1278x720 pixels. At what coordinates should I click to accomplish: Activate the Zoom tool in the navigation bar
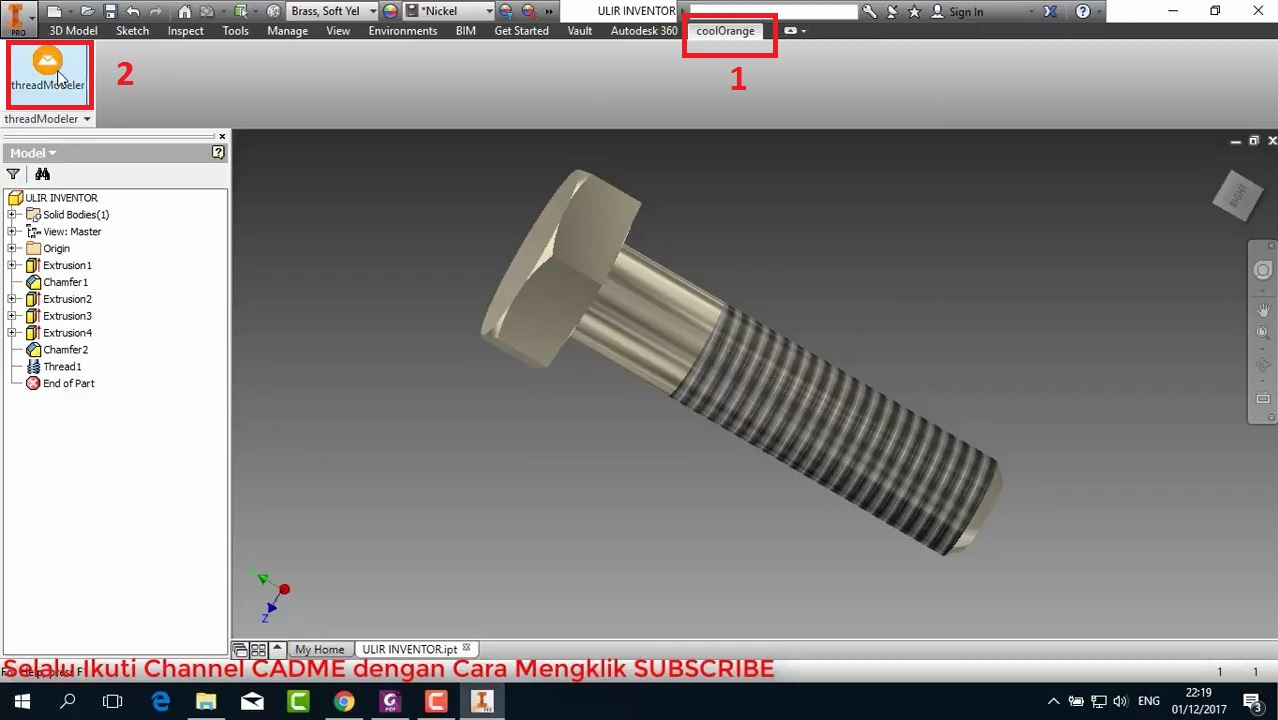coord(1263,330)
